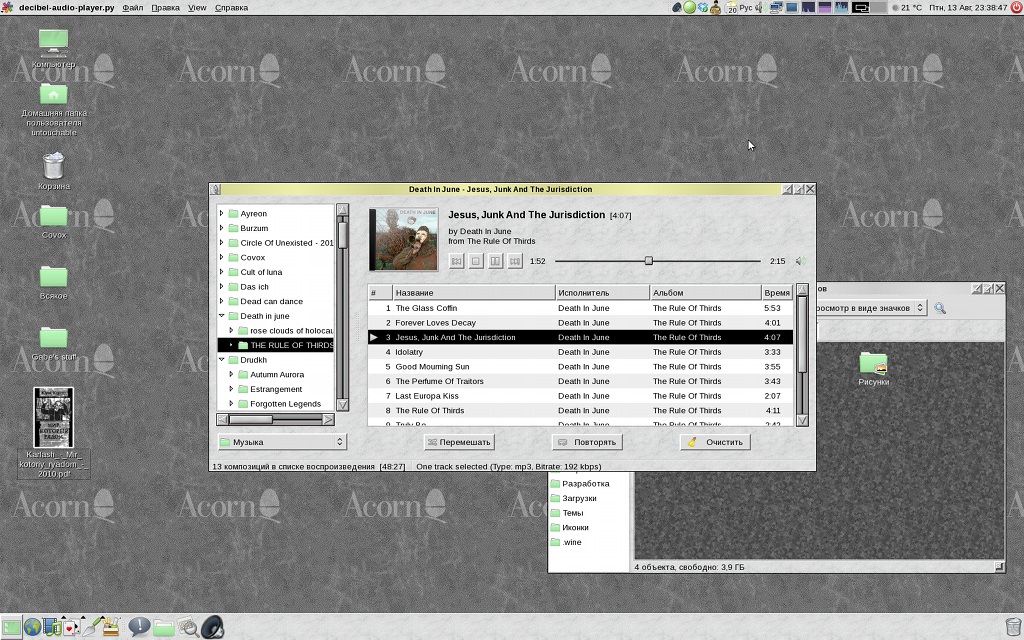Open the Правка menu

point(165,8)
